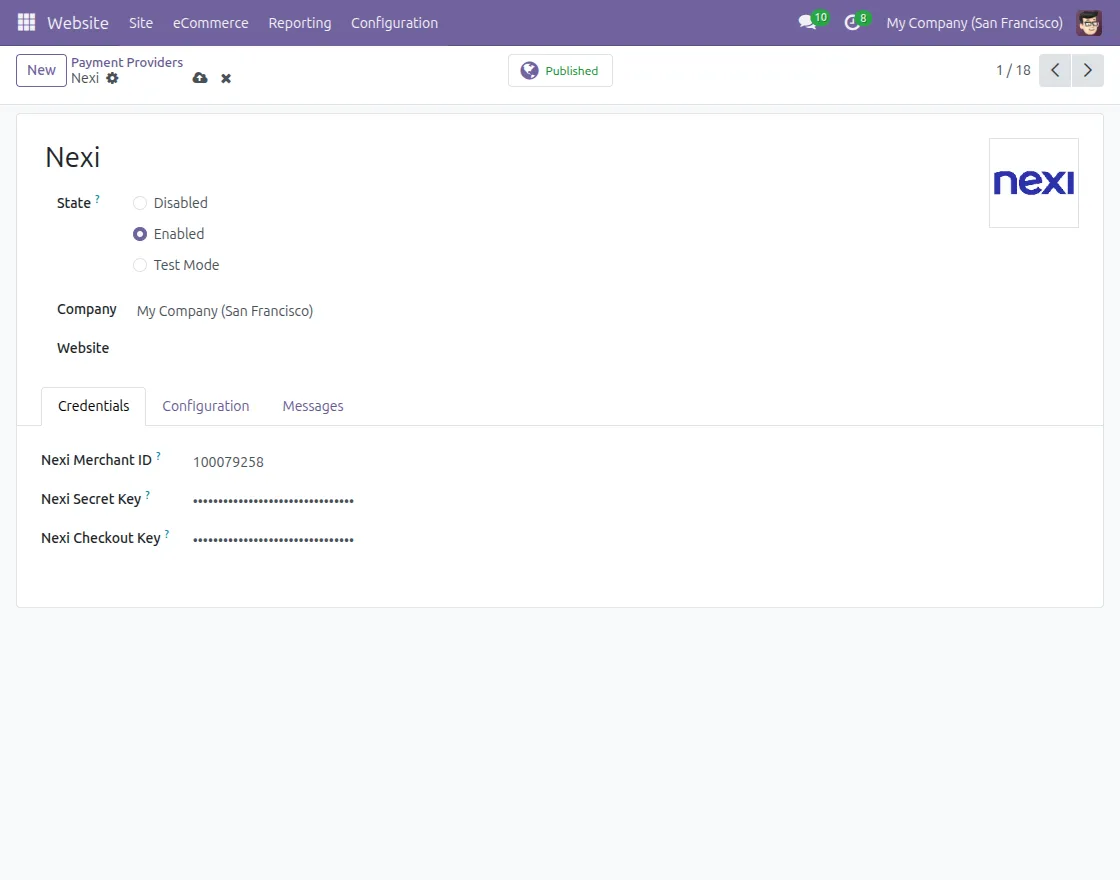Open the user avatar menu
Screen dimensions: 1120x880
[x=1089, y=23]
